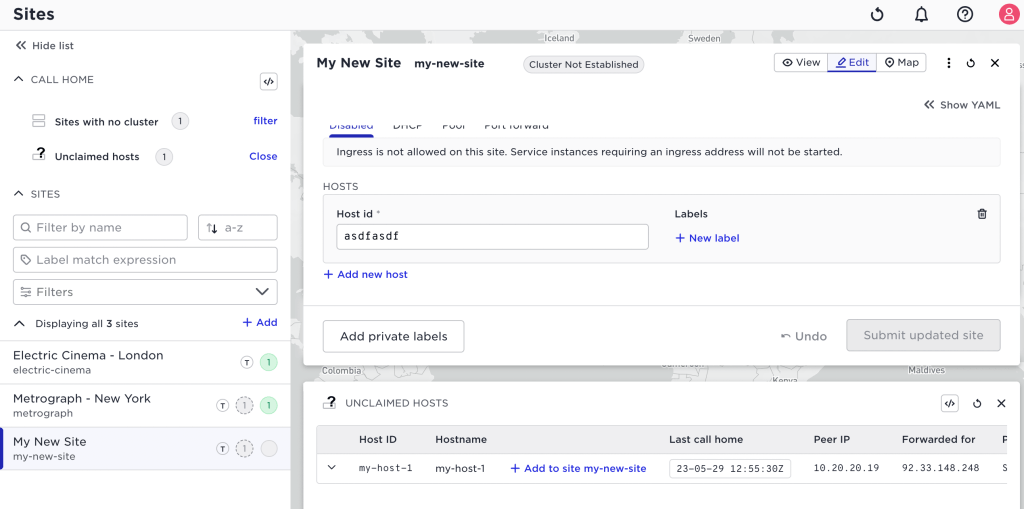Refresh the Unclaimed Hosts panel
Screen dimensions: 1024x509
point(977,403)
